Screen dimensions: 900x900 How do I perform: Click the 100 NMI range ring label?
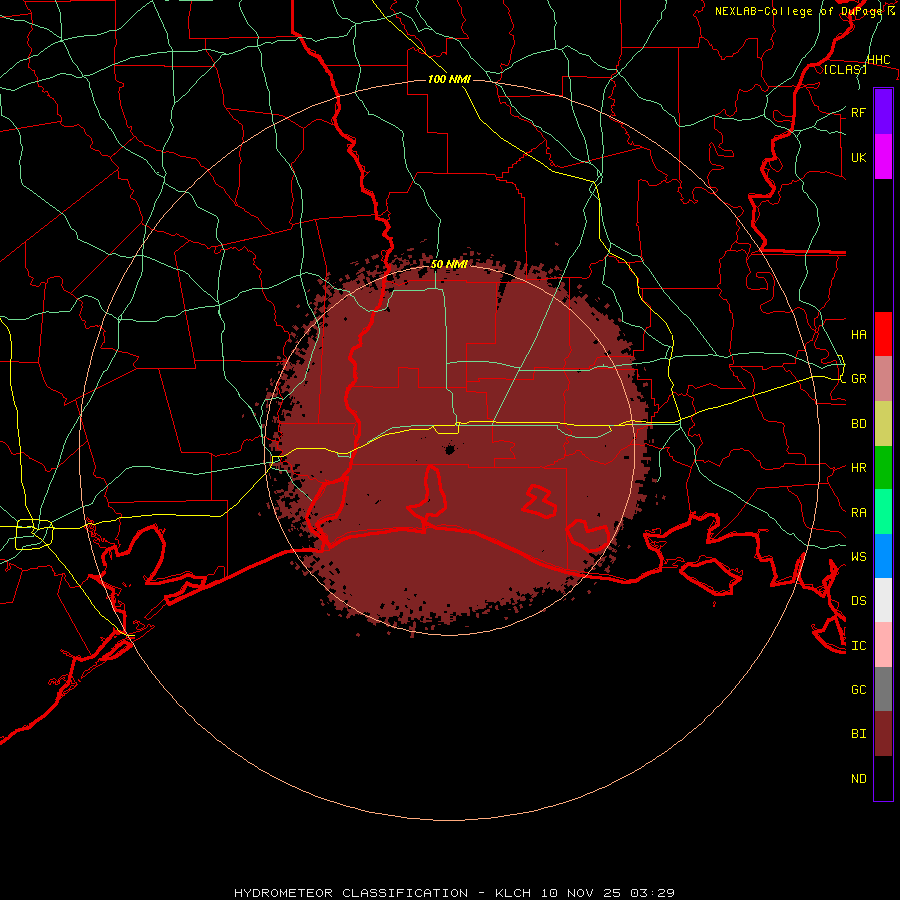449,79
